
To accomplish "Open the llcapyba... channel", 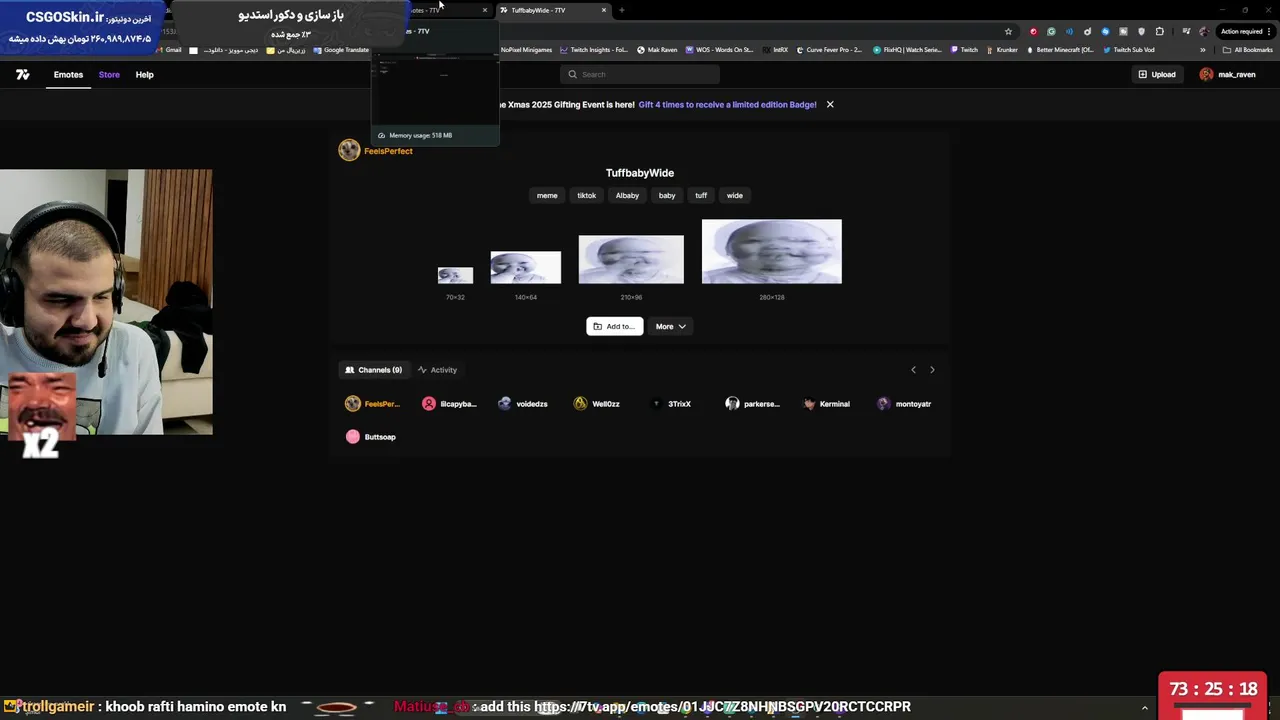I will pyautogui.click(x=449, y=404).
